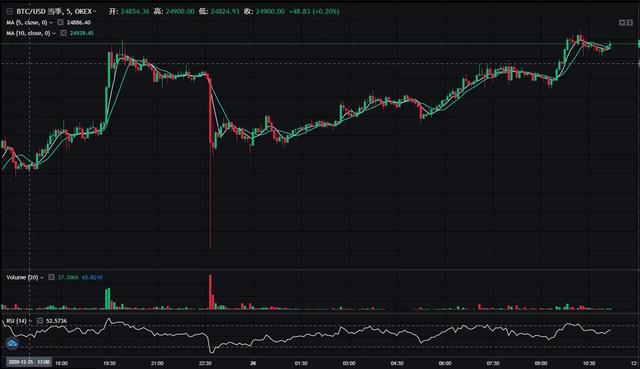Click the 10:30 time axis label
Image resolution: width=640 pixels, height=369 pixels.
[589, 363]
